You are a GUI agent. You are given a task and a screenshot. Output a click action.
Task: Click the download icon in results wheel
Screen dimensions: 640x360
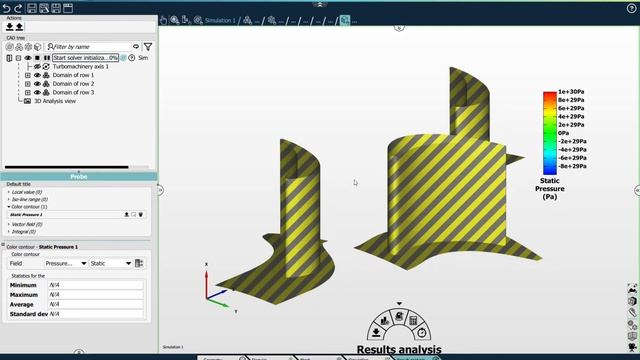point(376,333)
